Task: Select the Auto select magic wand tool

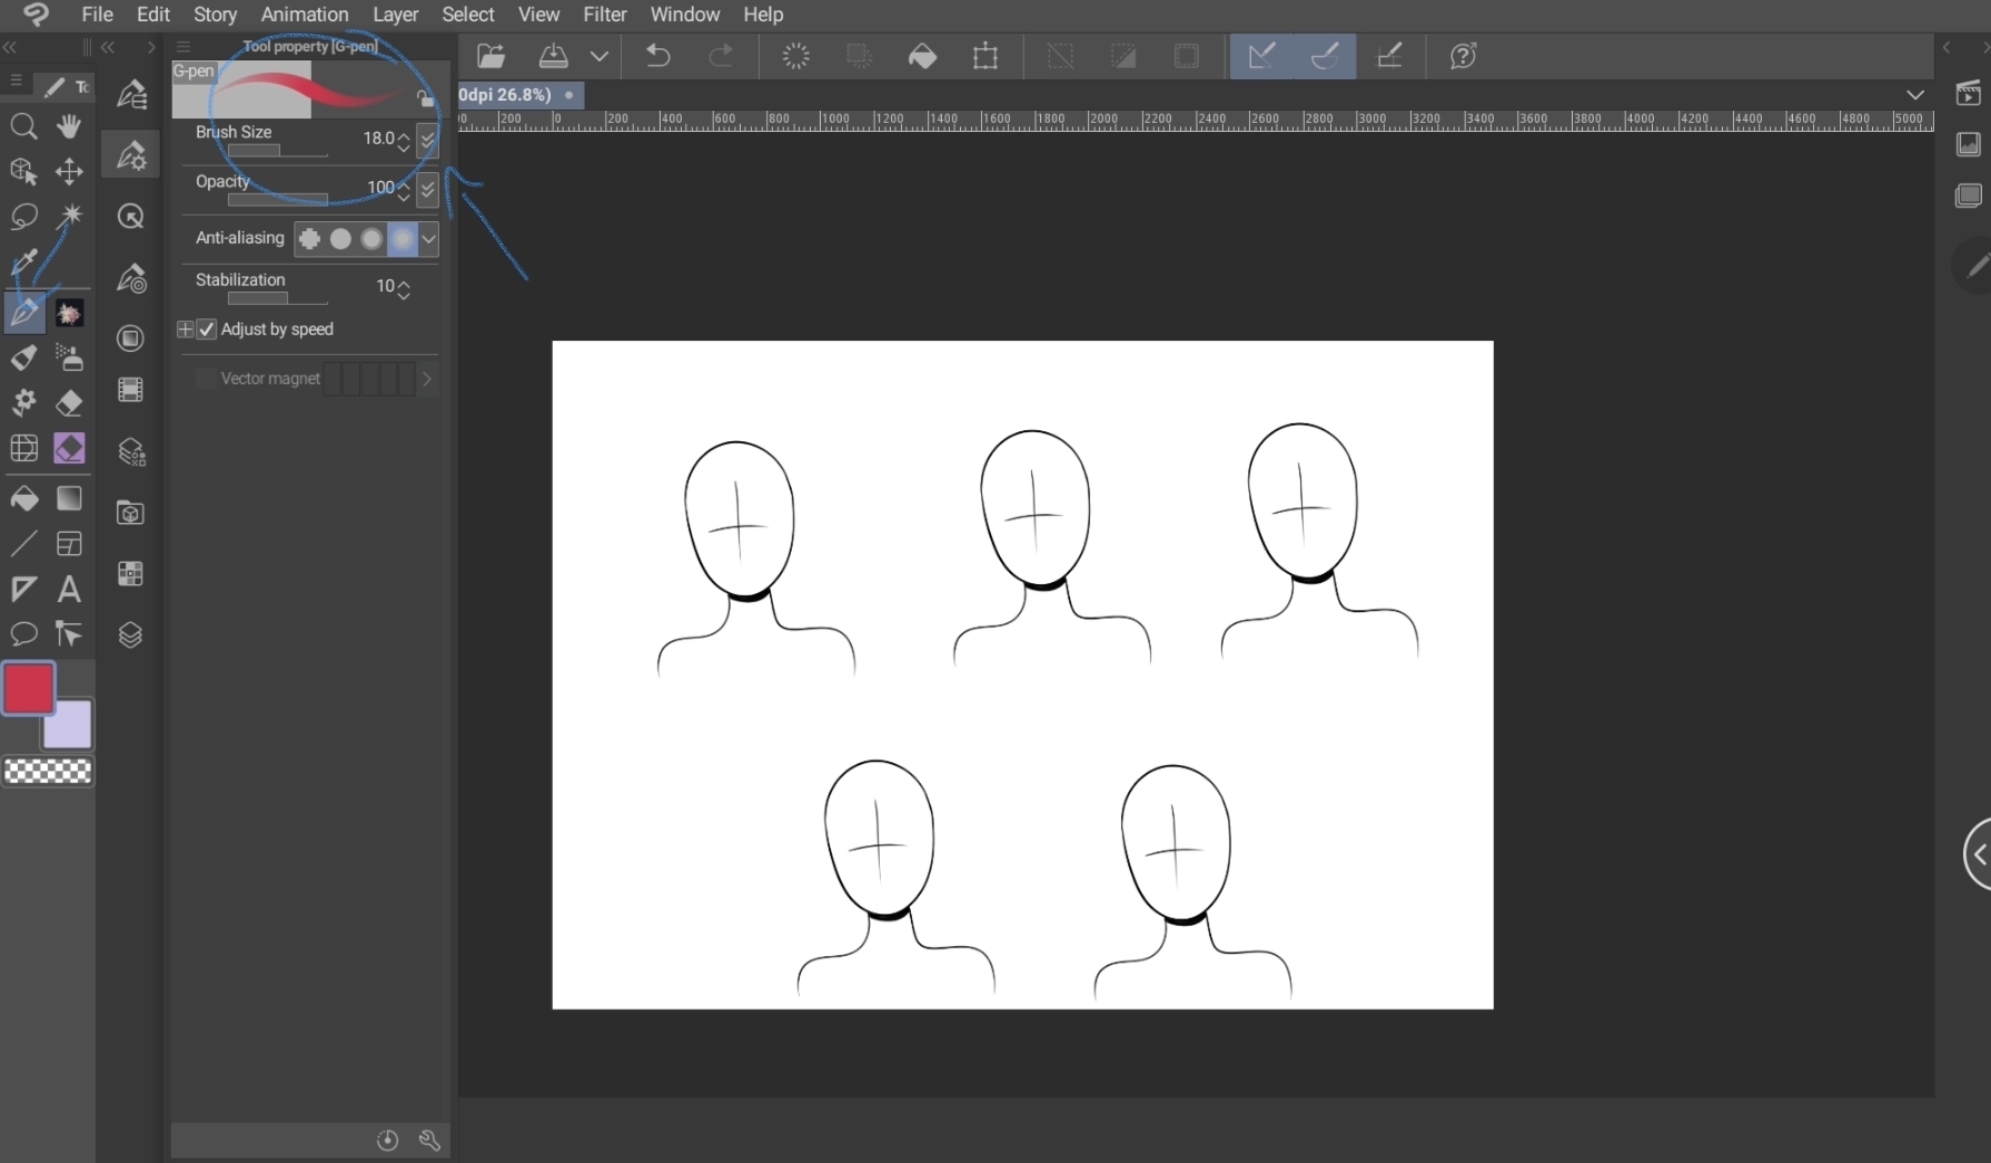Action: [69, 216]
